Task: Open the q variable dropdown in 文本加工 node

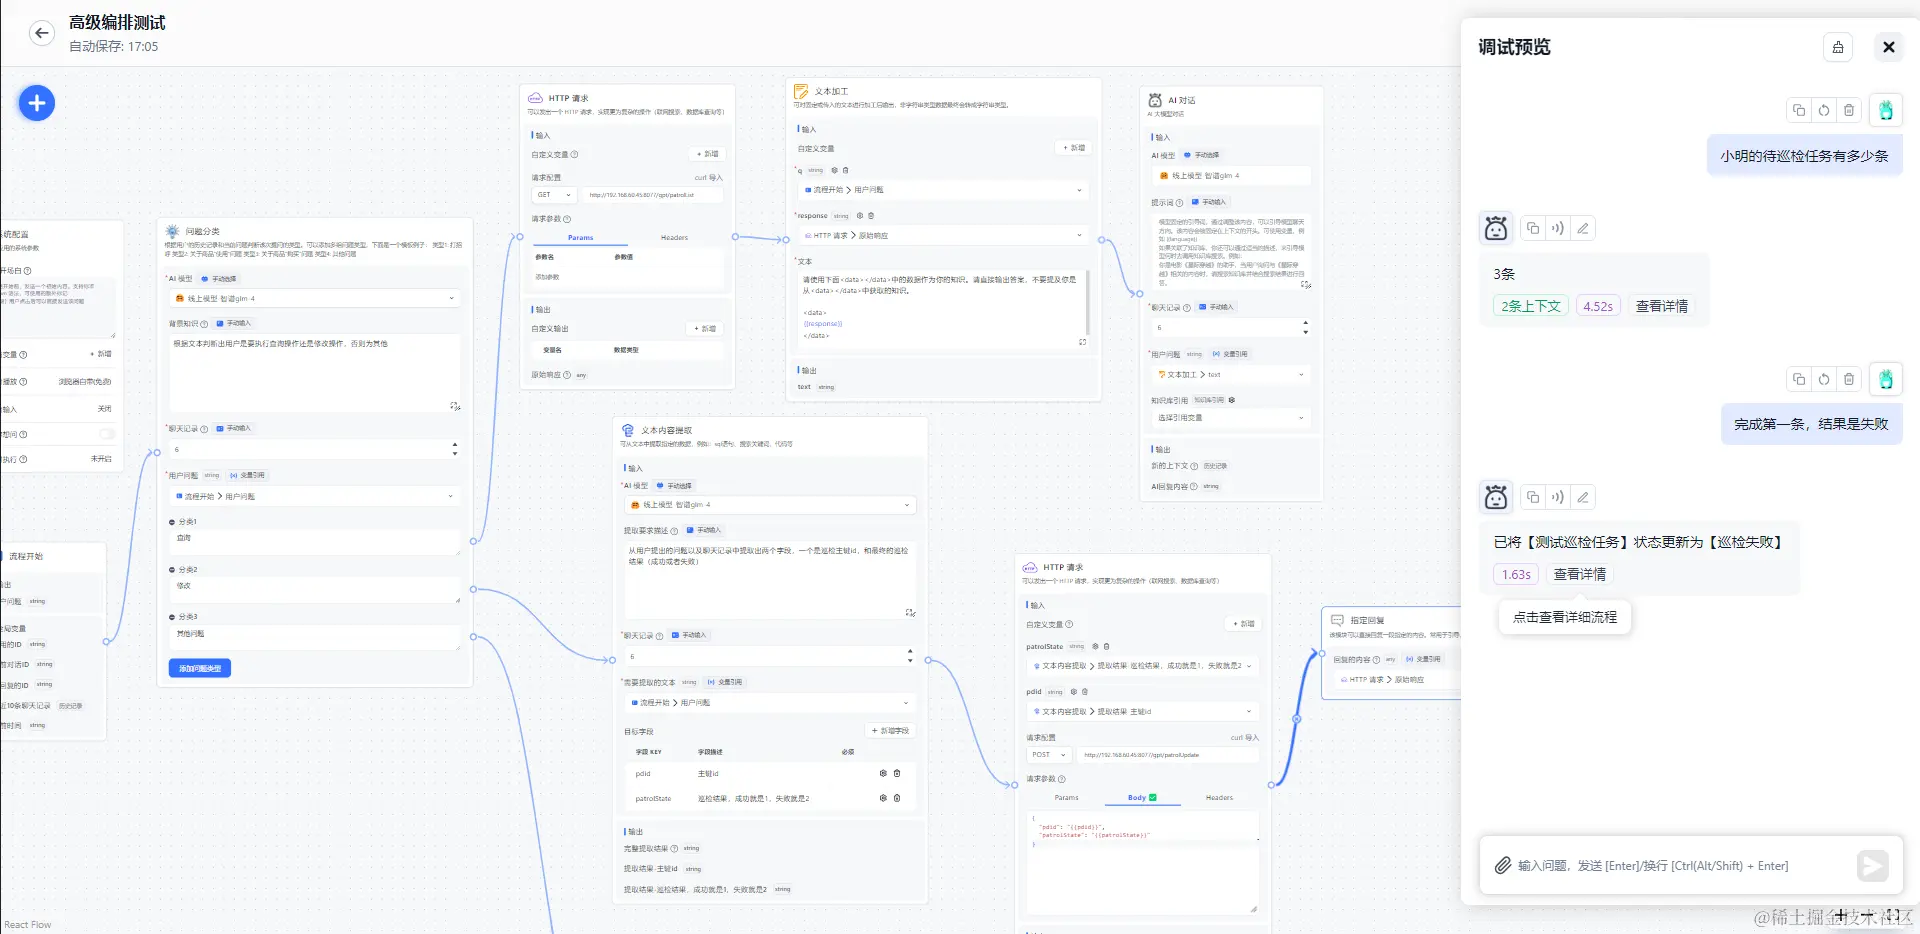Action: (x=942, y=190)
